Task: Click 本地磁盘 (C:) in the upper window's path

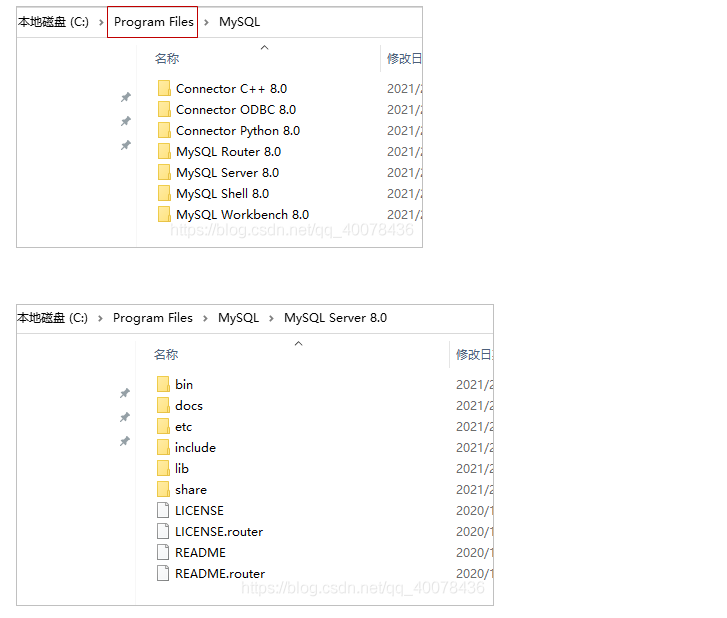Action: [53, 22]
